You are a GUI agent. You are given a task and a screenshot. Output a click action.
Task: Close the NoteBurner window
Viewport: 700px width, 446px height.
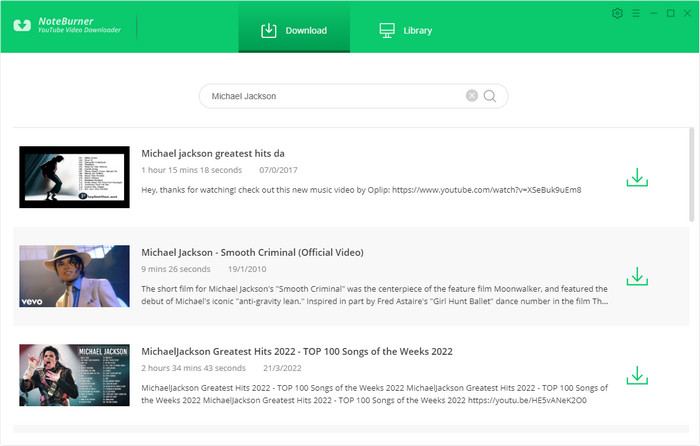tap(688, 13)
